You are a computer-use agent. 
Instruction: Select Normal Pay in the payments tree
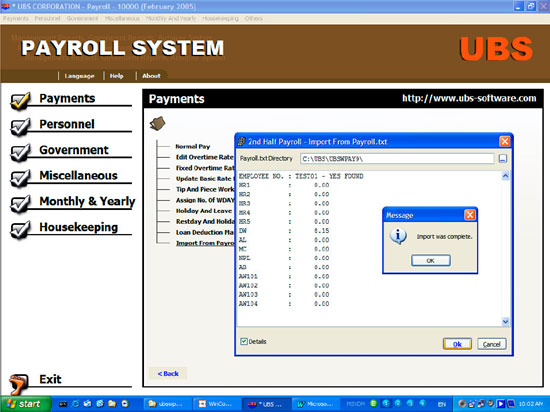(x=193, y=146)
